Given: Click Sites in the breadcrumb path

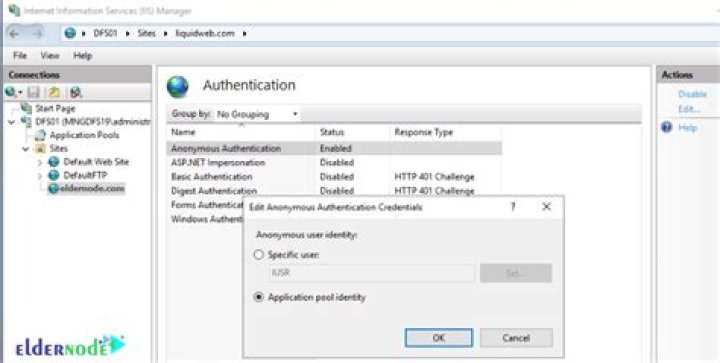Looking at the screenshot, I should (146, 34).
